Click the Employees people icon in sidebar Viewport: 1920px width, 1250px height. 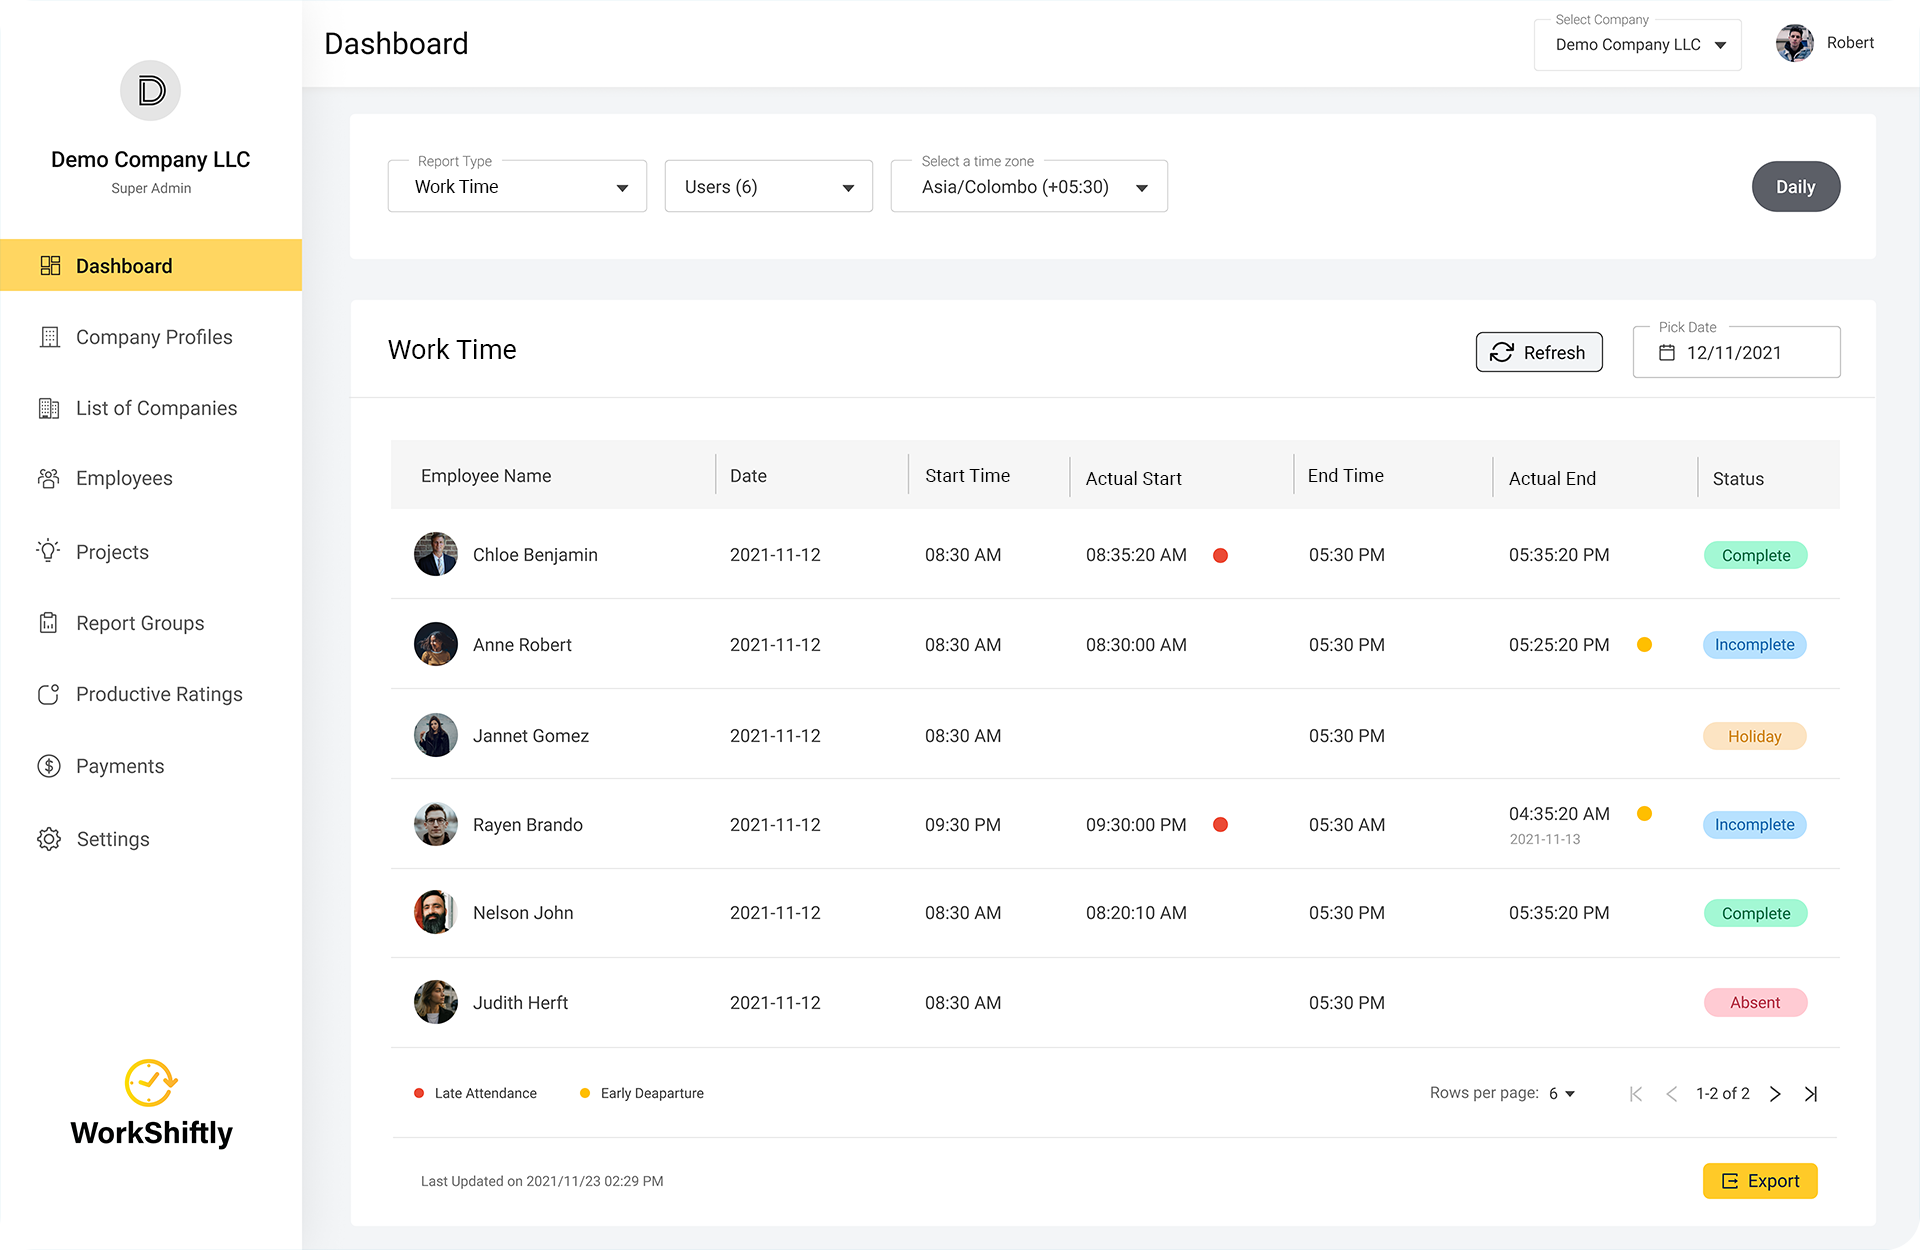pyautogui.click(x=48, y=479)
